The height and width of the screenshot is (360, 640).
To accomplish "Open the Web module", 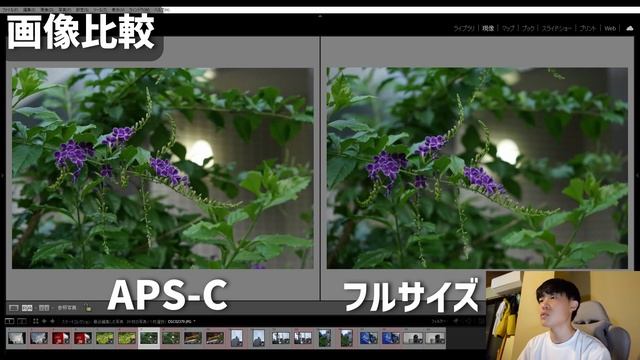I will (x=610, y=28).
